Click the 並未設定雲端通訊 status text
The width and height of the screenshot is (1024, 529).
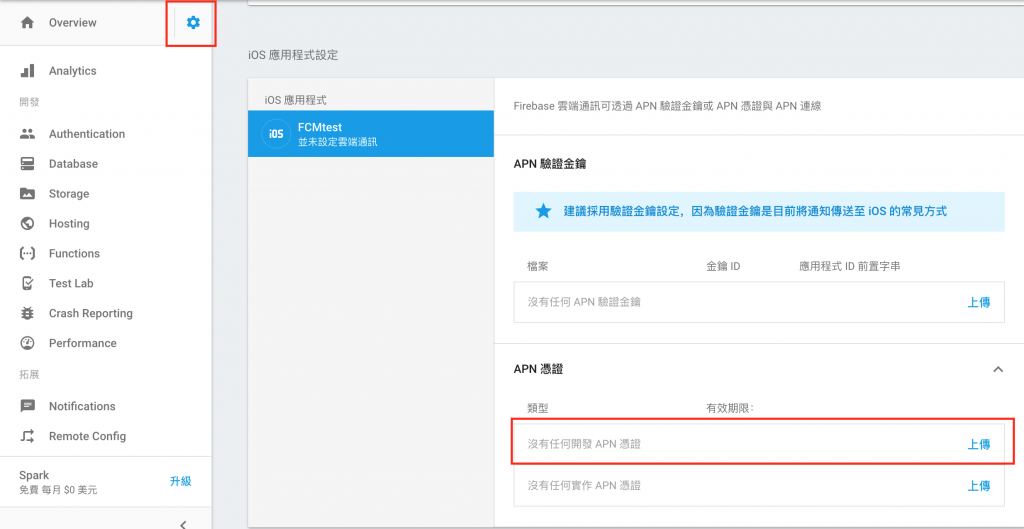[338, 142]
